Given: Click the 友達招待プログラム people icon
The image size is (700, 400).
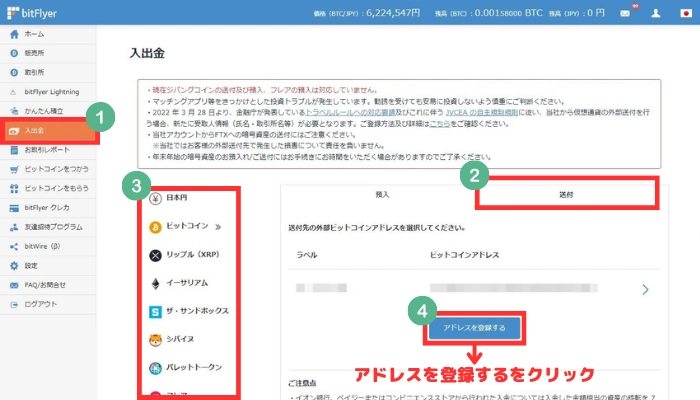Looking at the screenshot, I should (x=14, y=227).
